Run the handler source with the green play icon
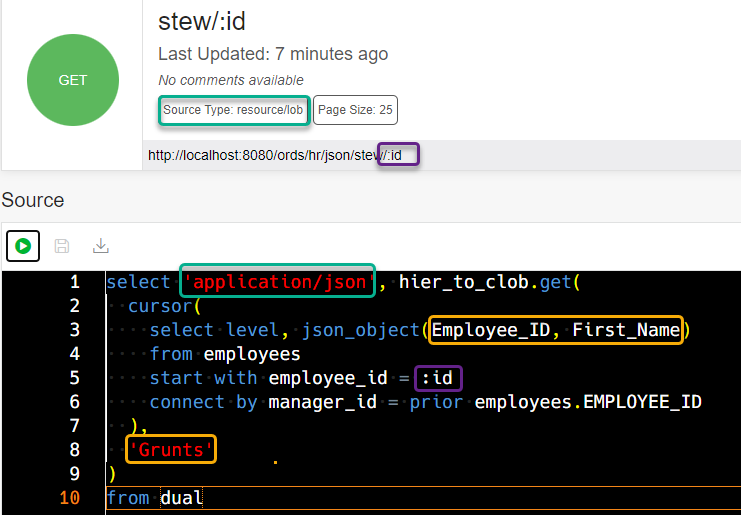Image resolution: width=741 pixels, height=515 pixels. 23,246
